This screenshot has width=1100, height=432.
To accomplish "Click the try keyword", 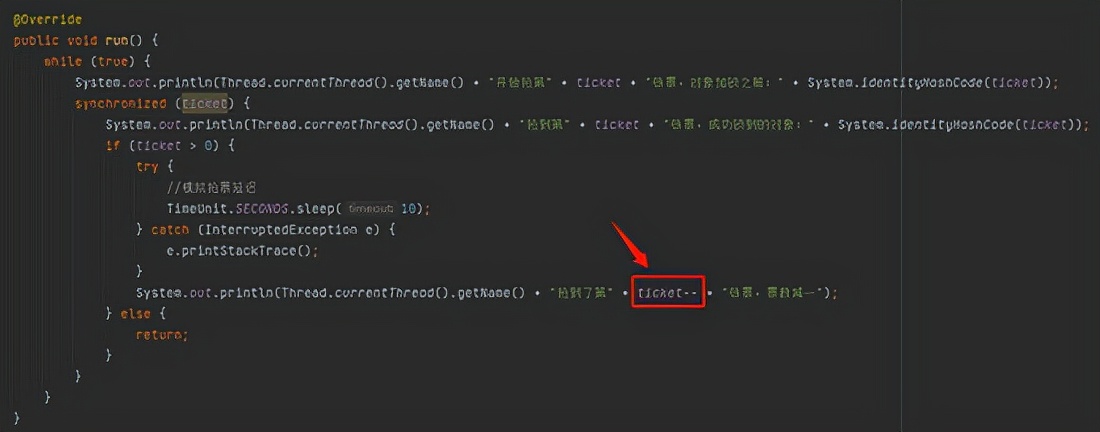I will (148, 167).
